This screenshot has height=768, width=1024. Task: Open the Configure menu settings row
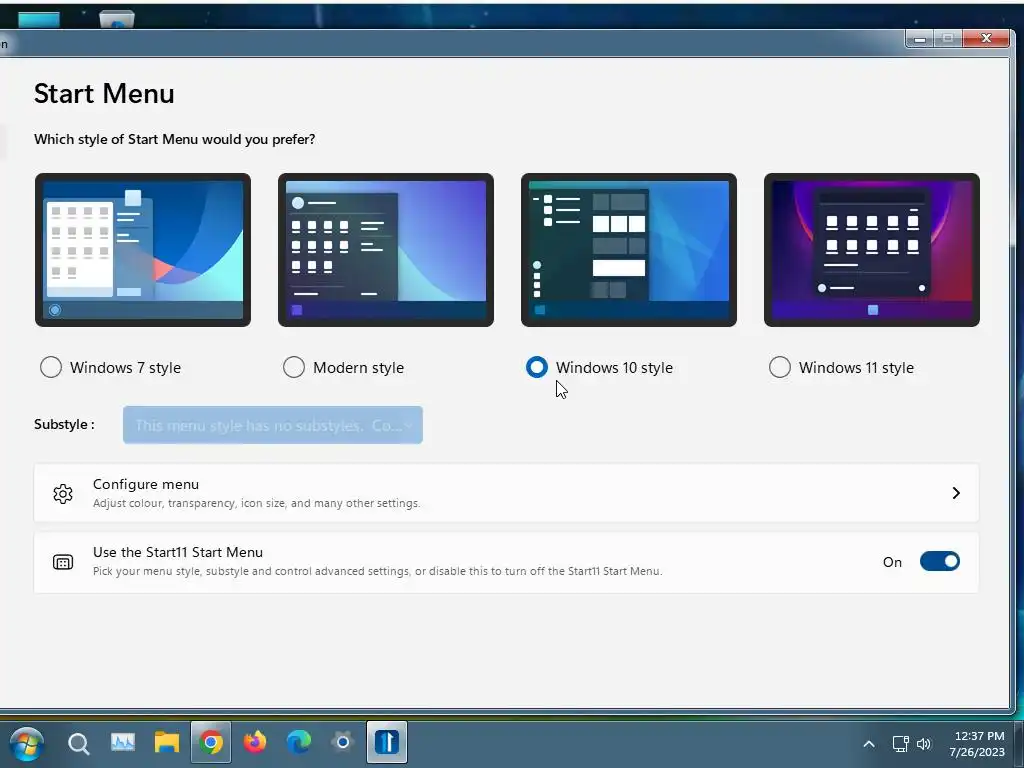pyautogui.click(x=506, y=493)
